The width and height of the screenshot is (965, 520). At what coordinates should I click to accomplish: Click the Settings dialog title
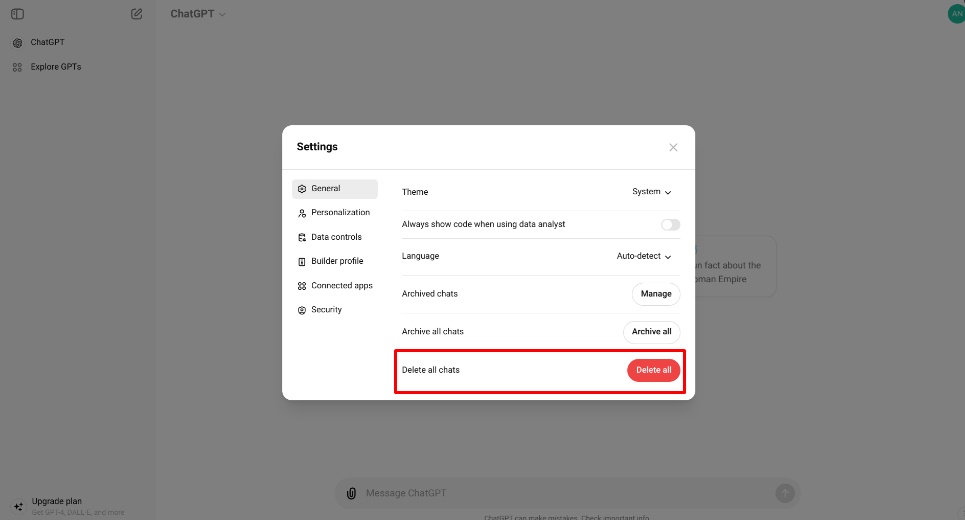click(x=317, y=147)
